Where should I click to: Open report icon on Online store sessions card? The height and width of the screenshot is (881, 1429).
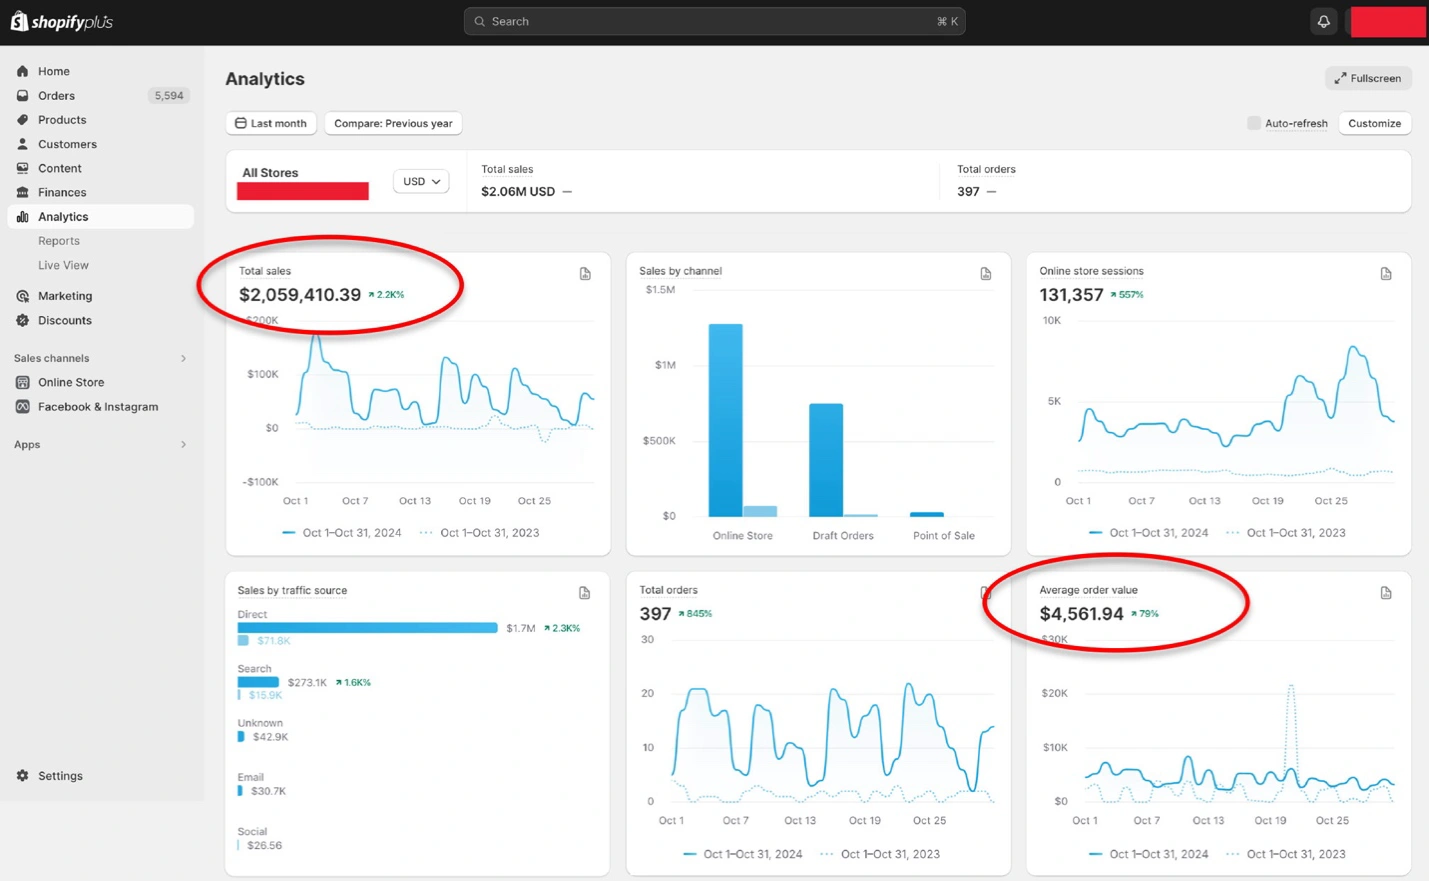(1385, 274)
